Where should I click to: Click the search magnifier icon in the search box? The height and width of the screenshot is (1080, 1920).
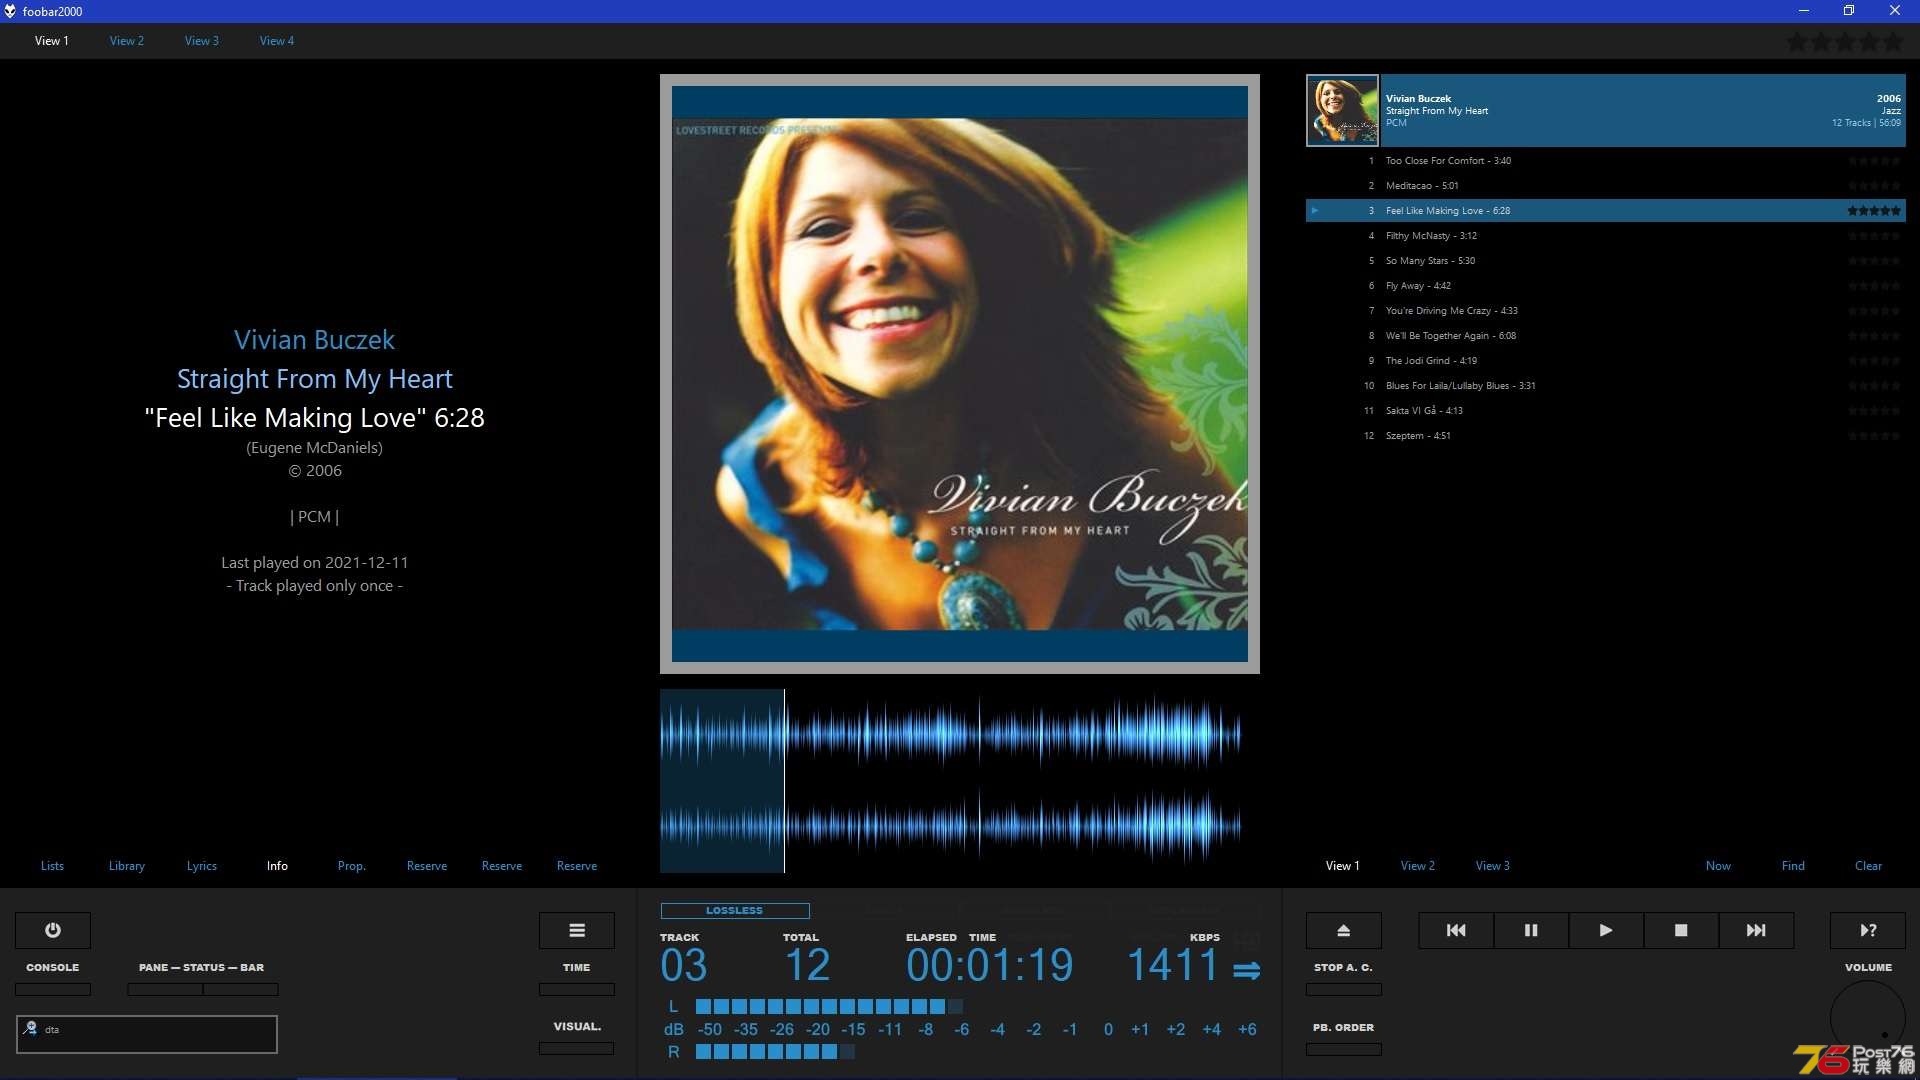coord(30,1028)
